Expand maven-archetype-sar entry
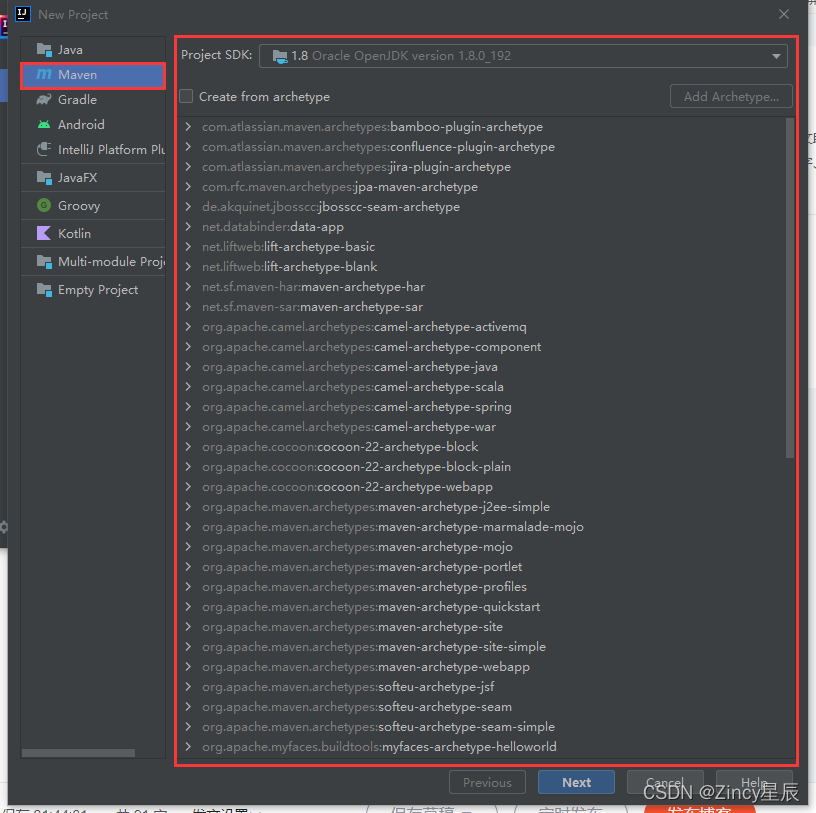Image resolution: width=816 pixels, height=813 pixels. 188,307
